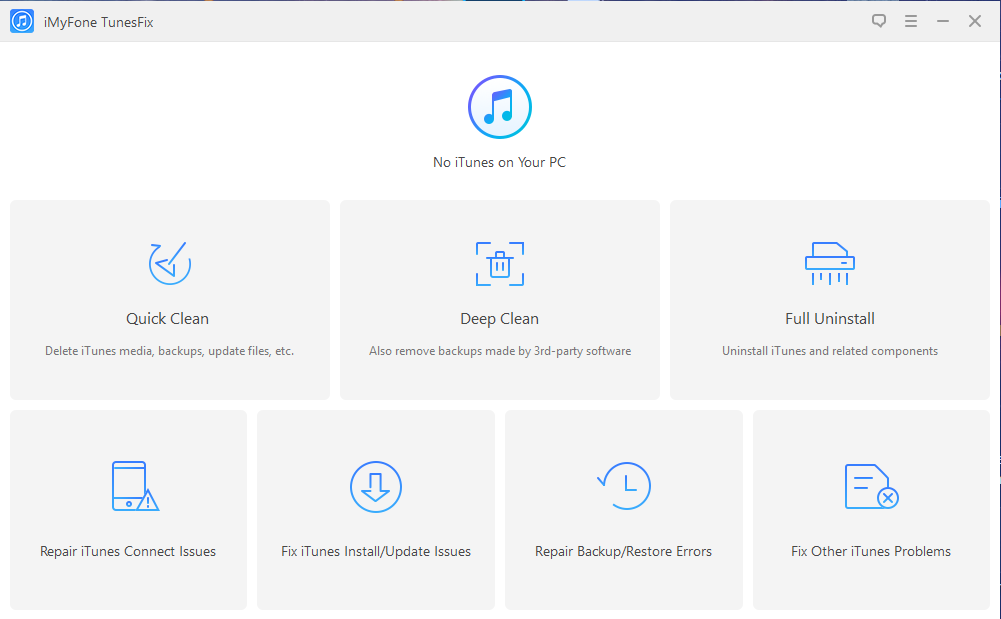This screenshot has height=619, width=1001.
Task: Open the Fix Other iTunes Problems document icon
Action: [870, 487]
